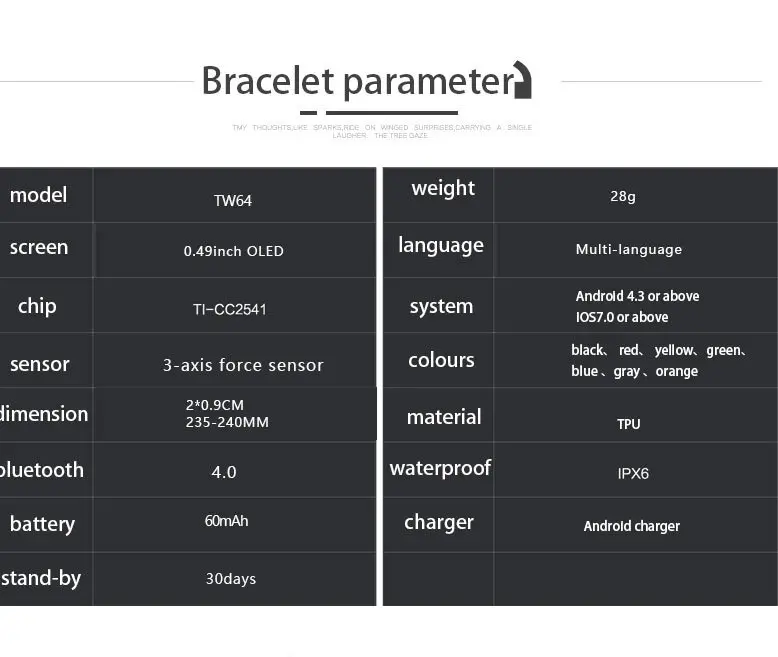778x657 pixels.
Task: Click the bracelet icon beside the title
Action: [522, 80]
